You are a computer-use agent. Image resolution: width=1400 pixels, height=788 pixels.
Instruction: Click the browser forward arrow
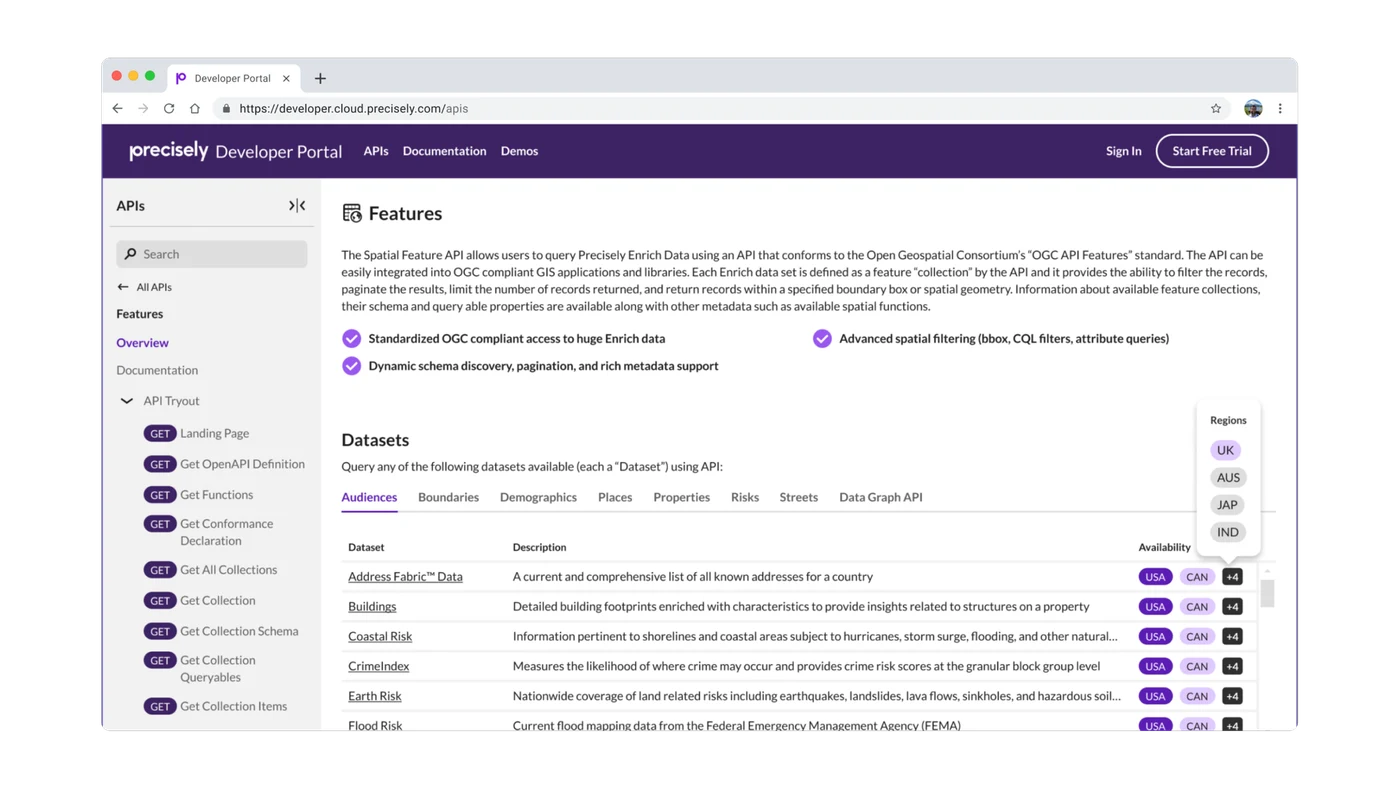coord(143,108)
